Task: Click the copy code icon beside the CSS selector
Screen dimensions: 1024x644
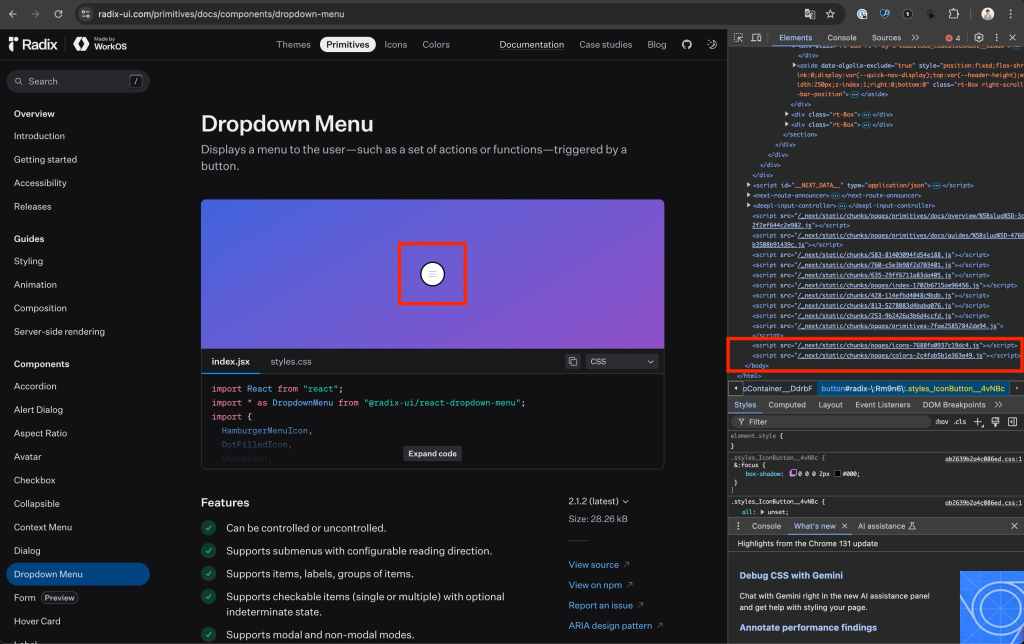Action: [x=573, y=361]
